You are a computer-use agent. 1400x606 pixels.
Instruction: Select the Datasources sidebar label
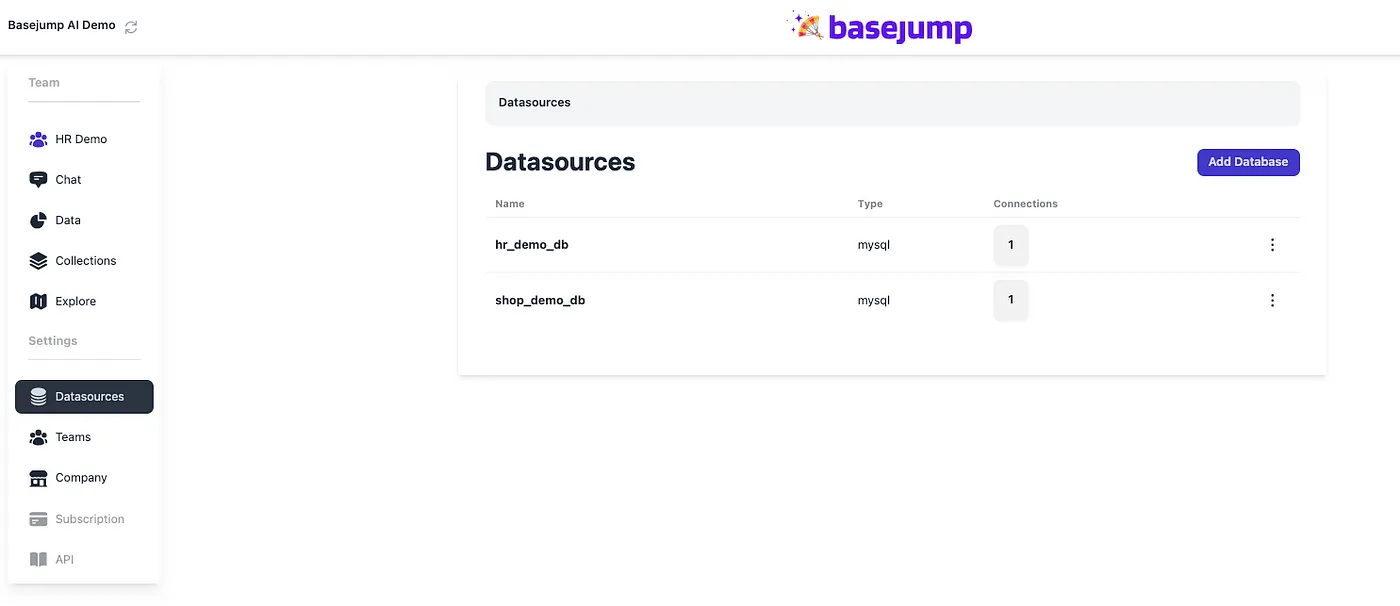(90, 397)
